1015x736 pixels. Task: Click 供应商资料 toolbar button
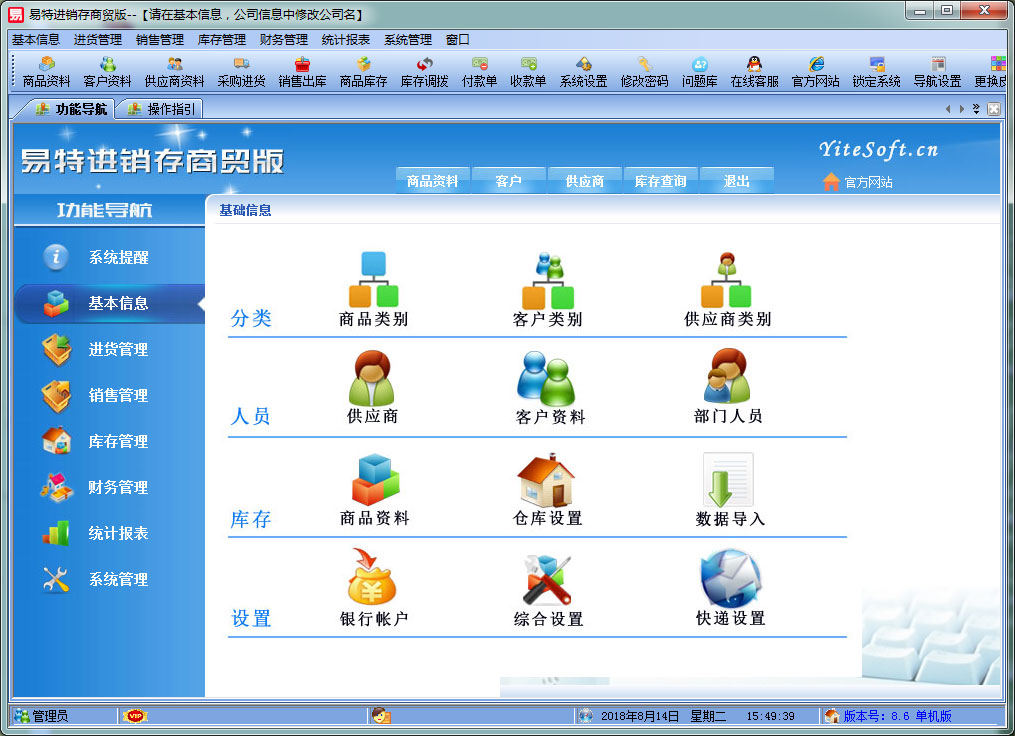click(x=174, y=72)
